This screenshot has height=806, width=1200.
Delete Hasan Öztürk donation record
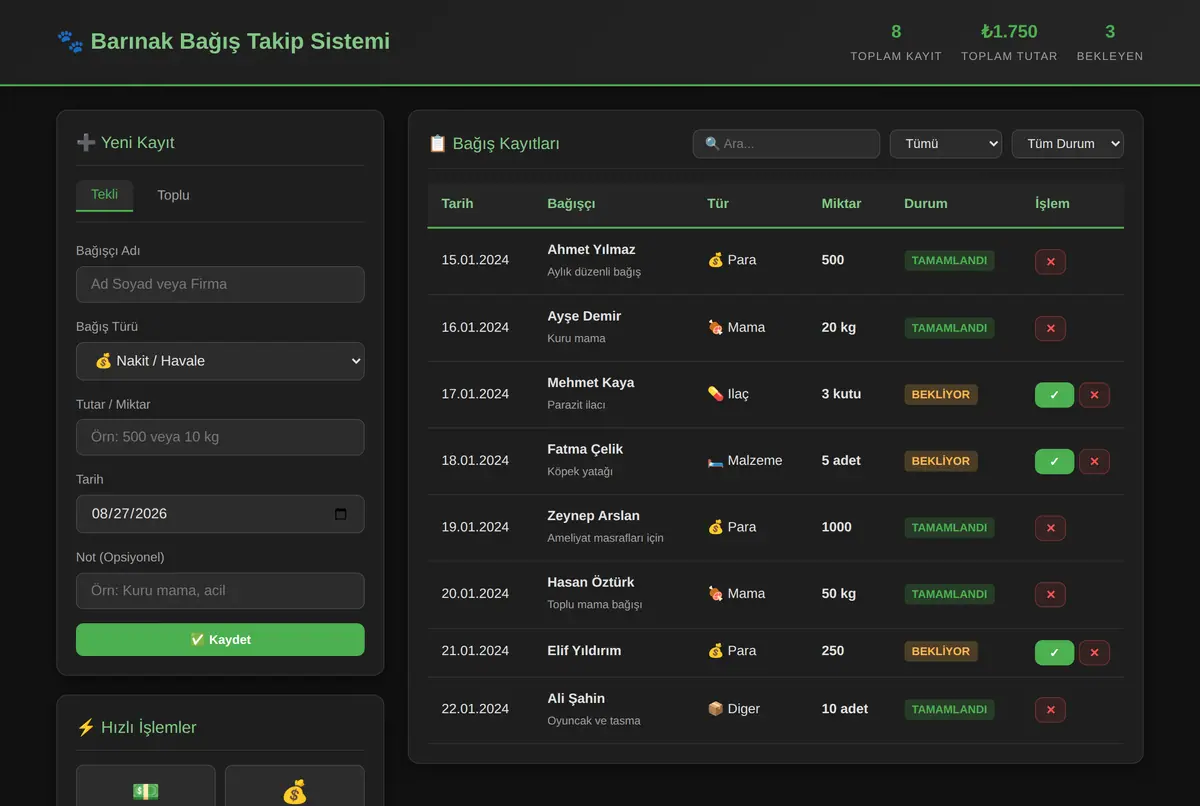tap(1050, 594)
